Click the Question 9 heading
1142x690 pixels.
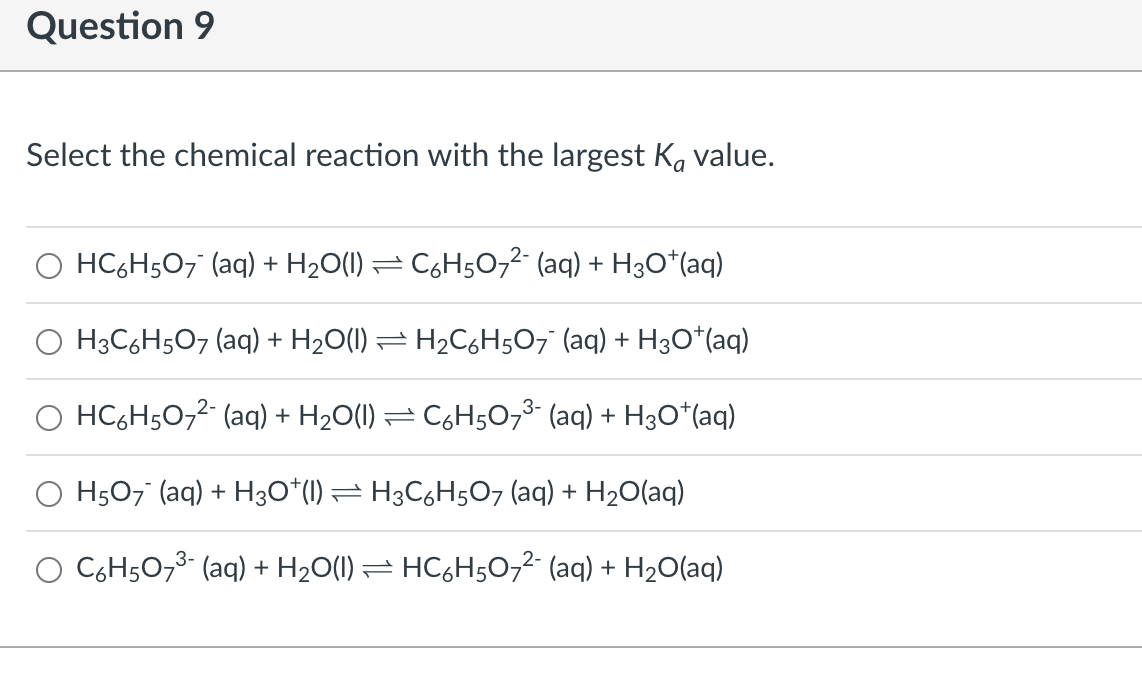[120, 26]
